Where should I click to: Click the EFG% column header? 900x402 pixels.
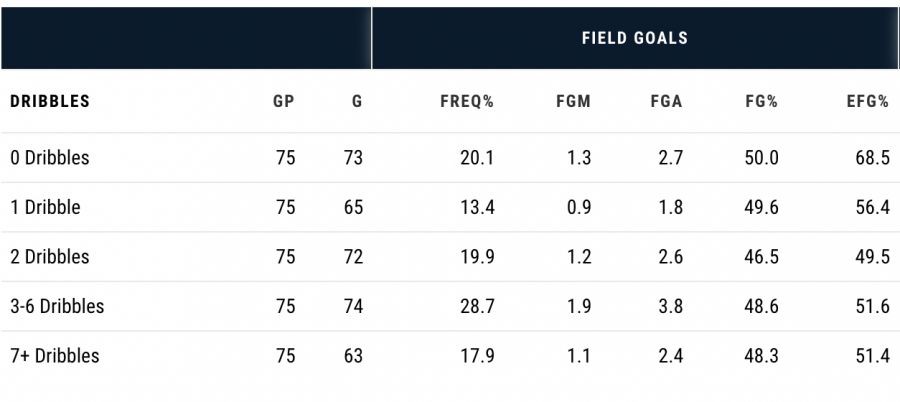[867, 102]
